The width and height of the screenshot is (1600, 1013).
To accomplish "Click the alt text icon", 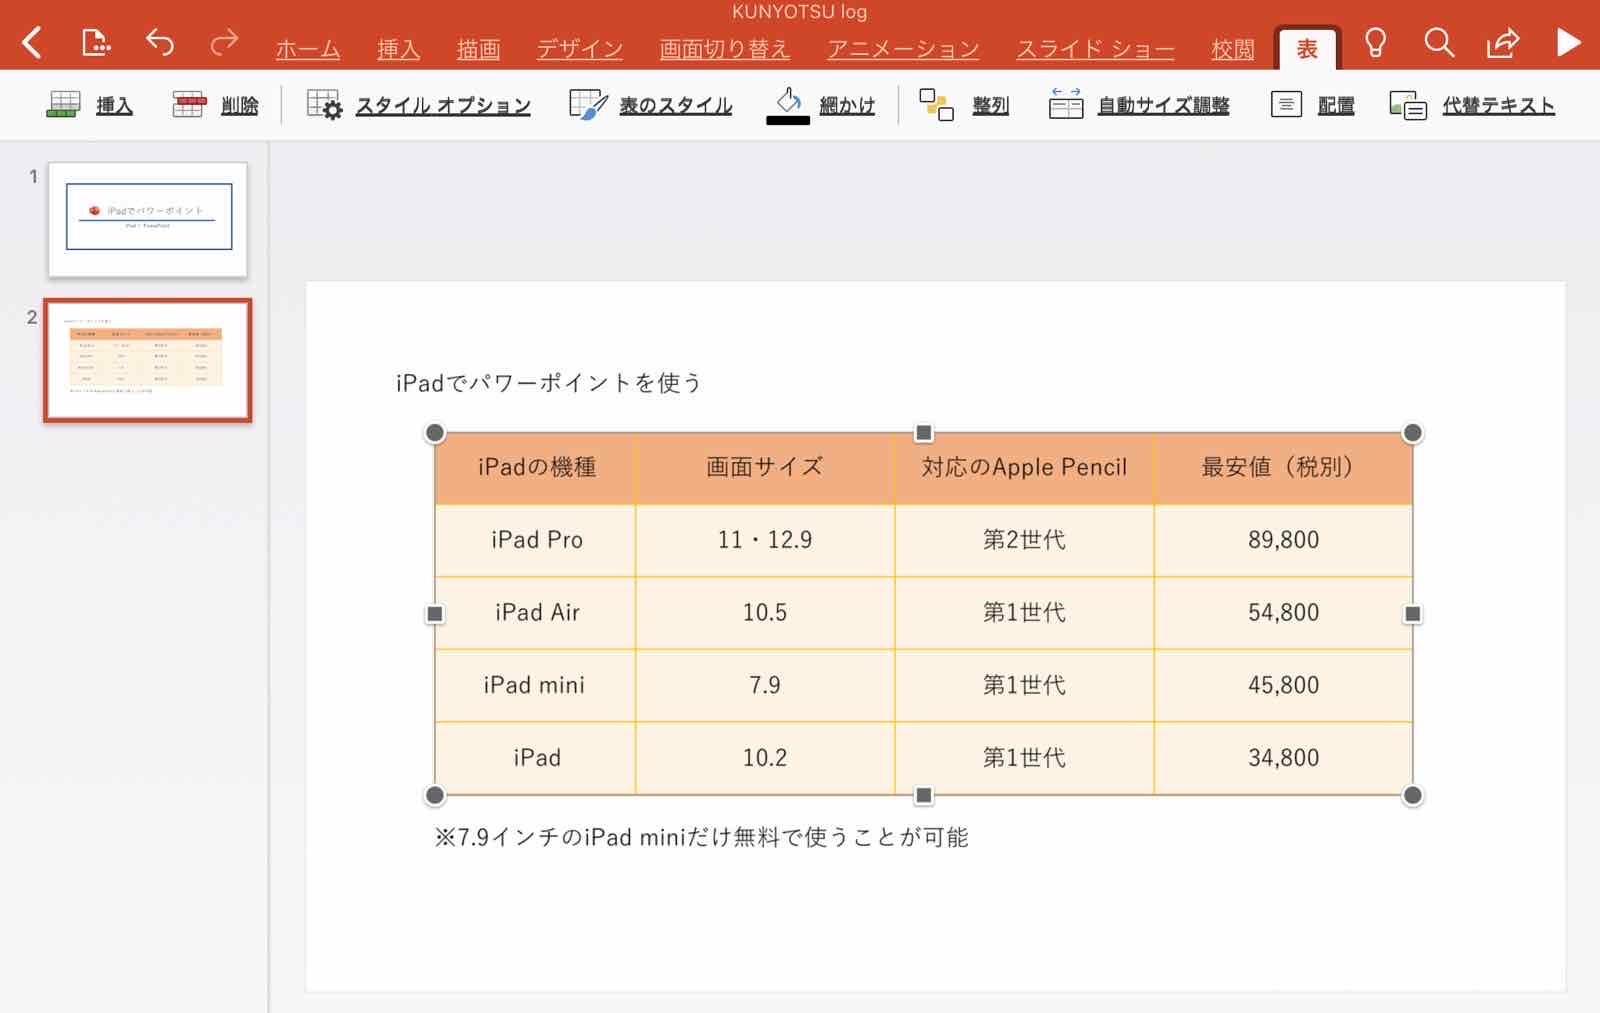I will tap(1408, 104).
